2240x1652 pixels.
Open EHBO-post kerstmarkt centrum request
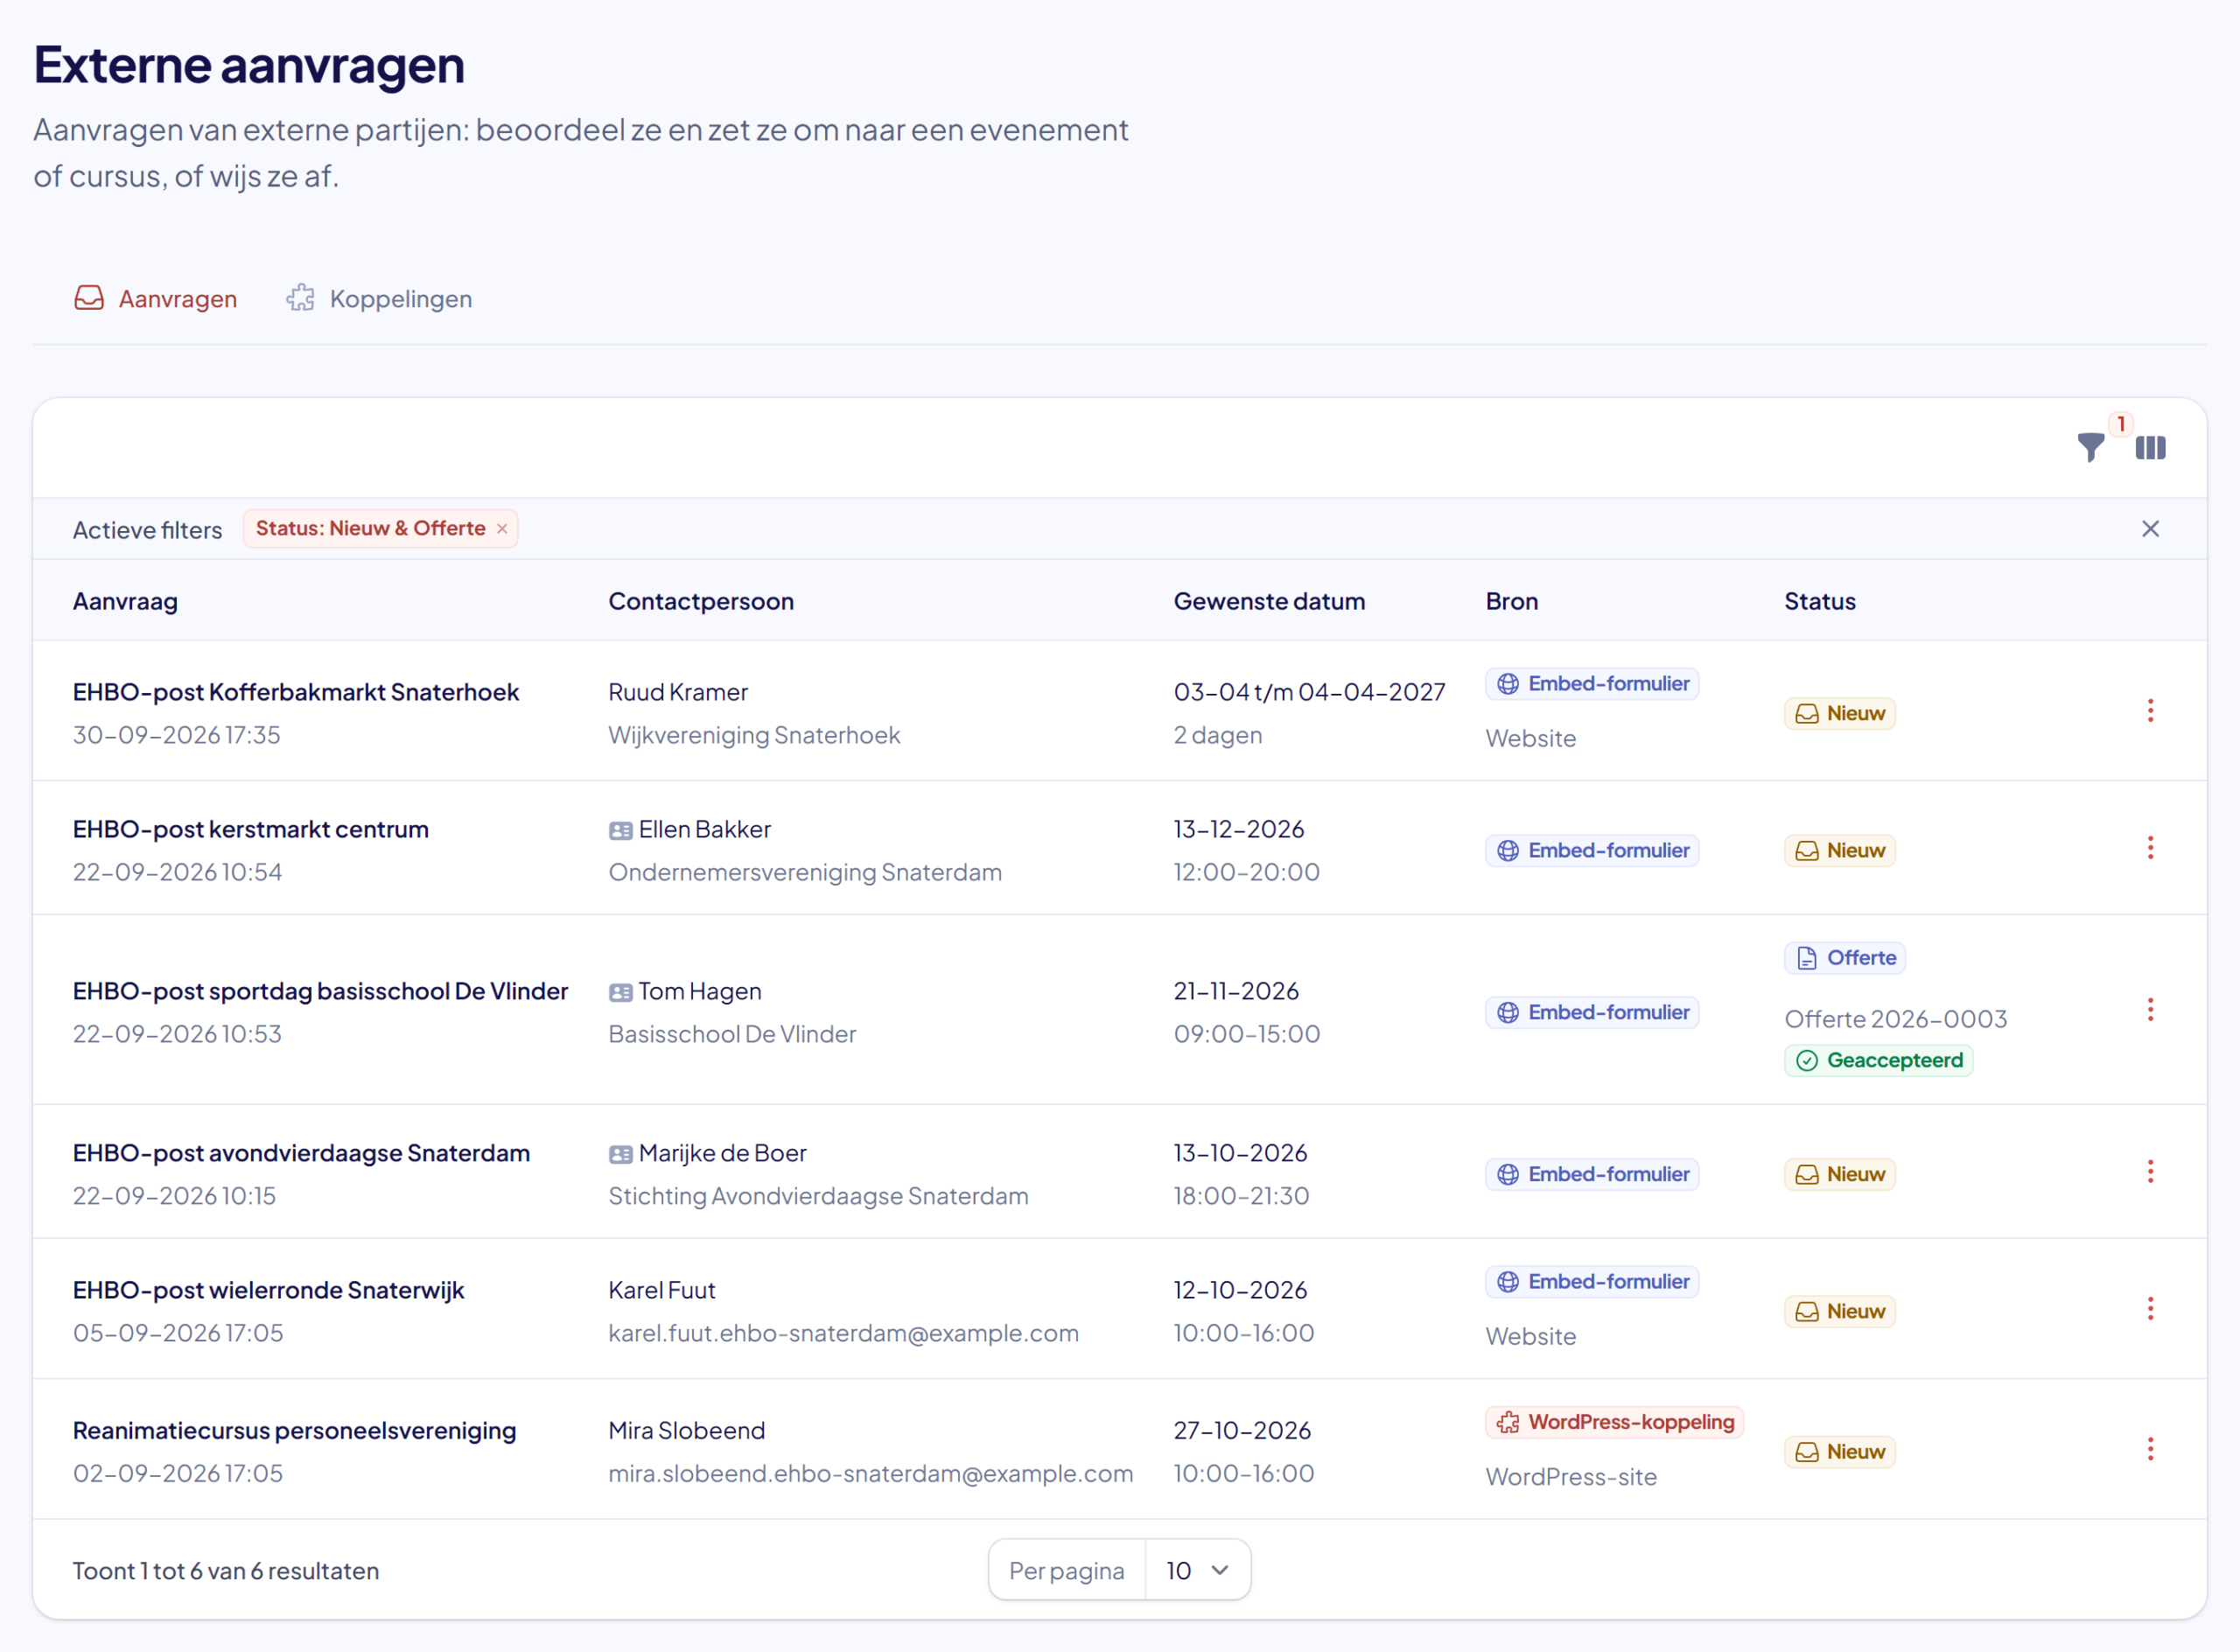[x=251, y=829]
